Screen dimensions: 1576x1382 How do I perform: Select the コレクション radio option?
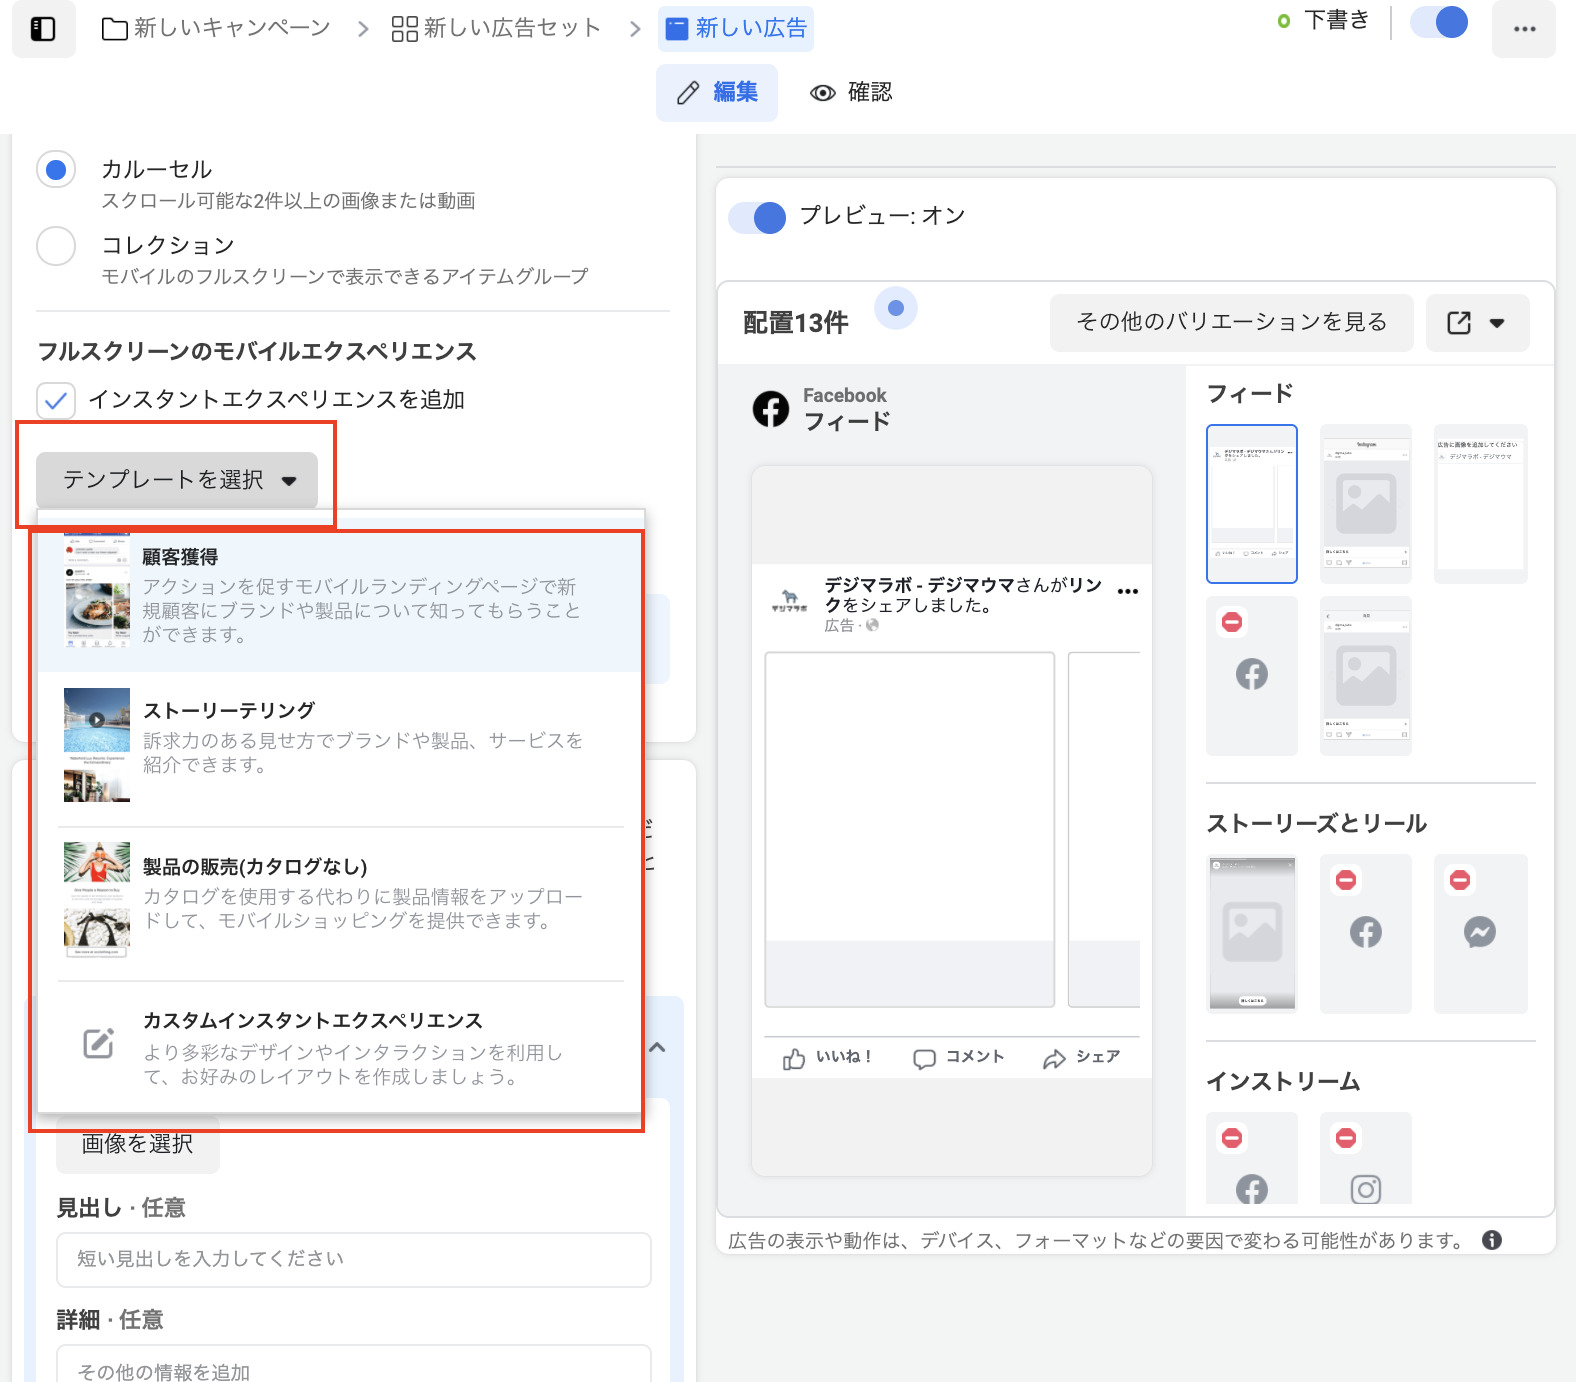56,246
